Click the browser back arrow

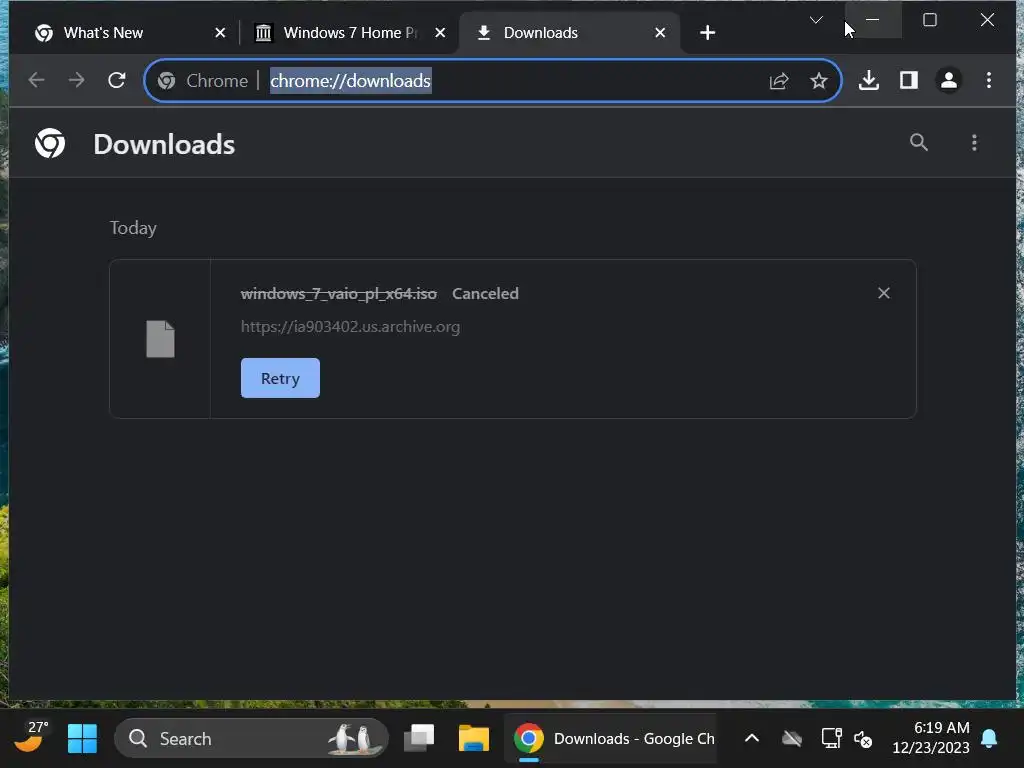tap(37, 80)
